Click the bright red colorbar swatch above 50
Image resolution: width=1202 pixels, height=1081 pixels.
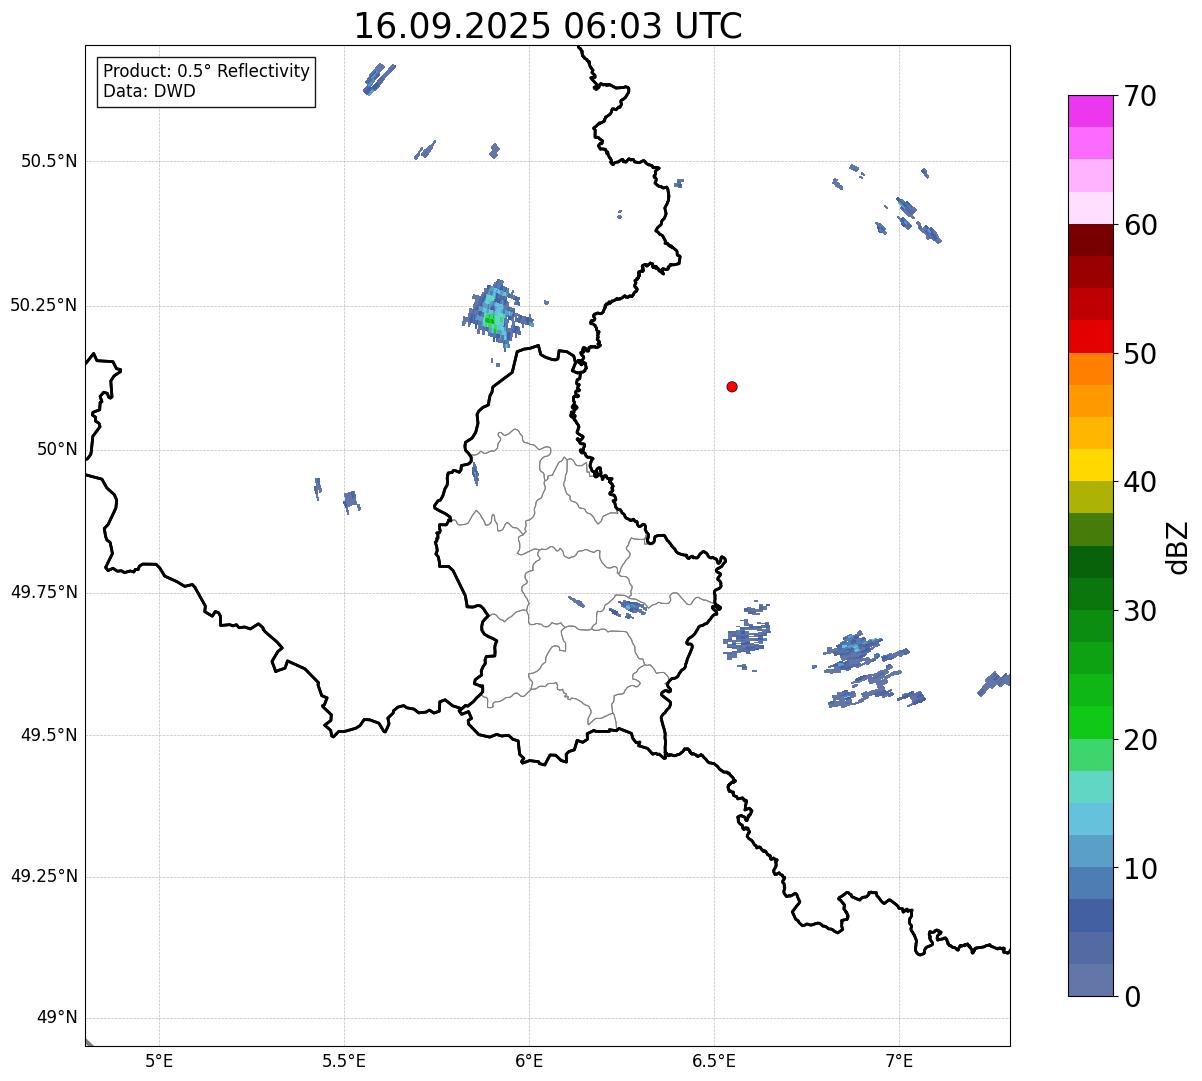coord(1091,337)
